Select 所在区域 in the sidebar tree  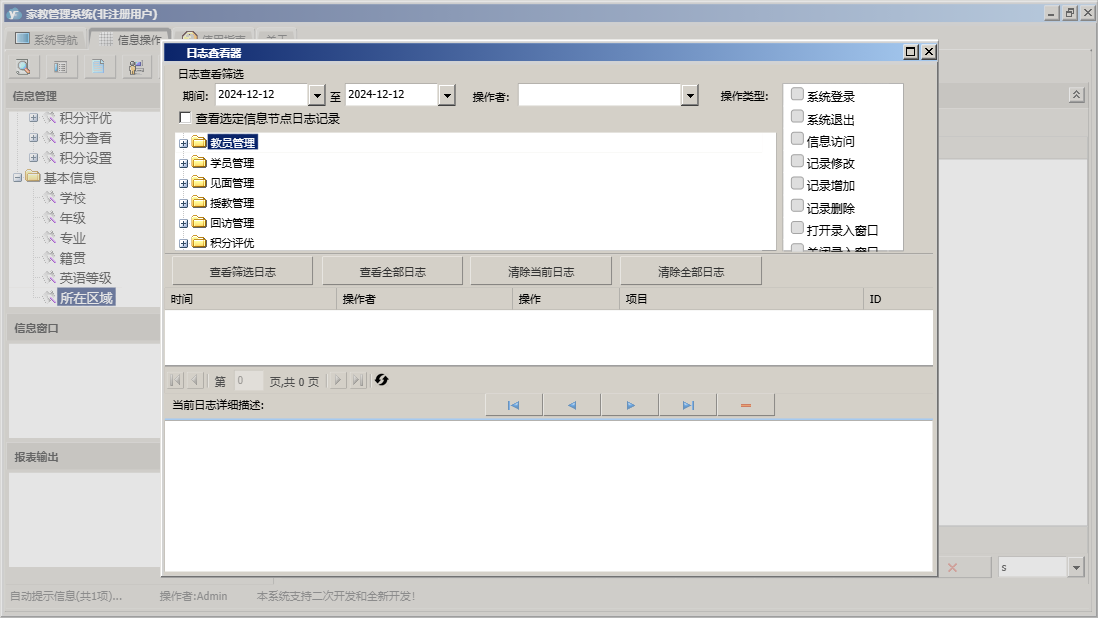86,298
